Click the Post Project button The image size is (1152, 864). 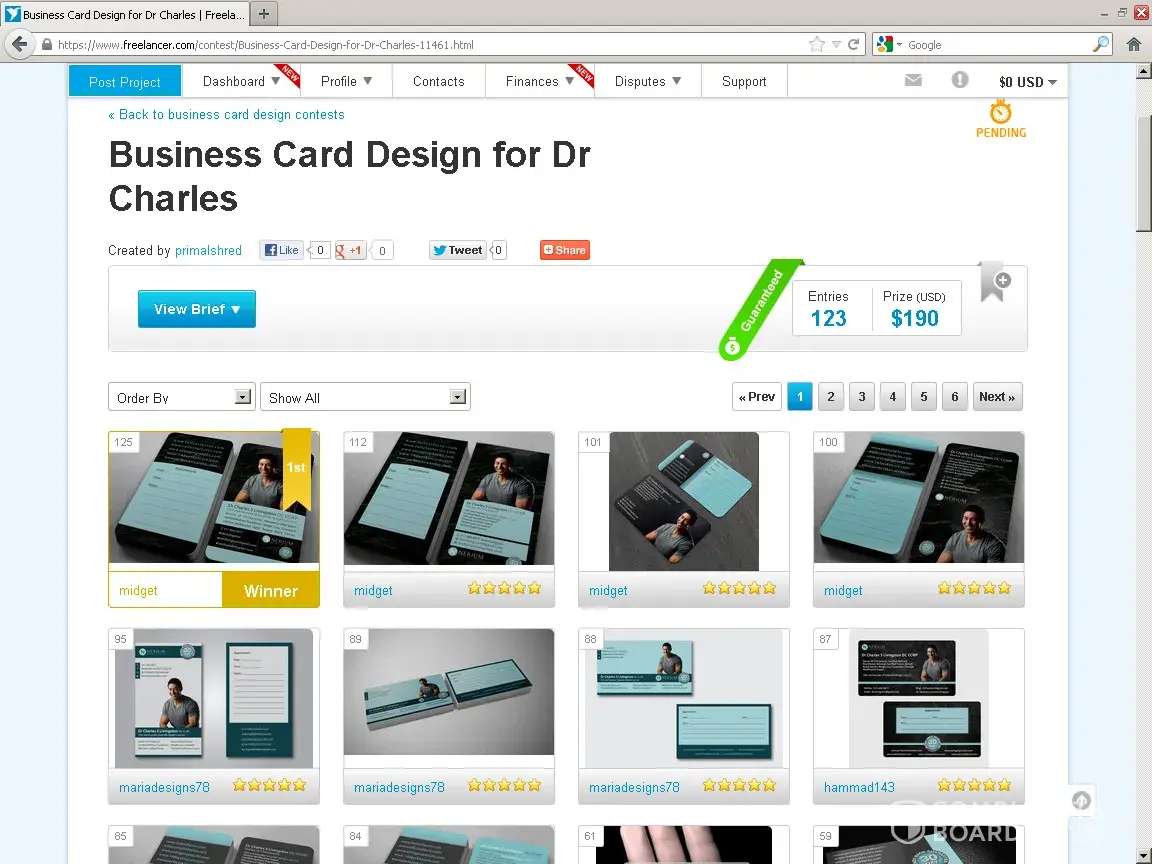(125, 81)
